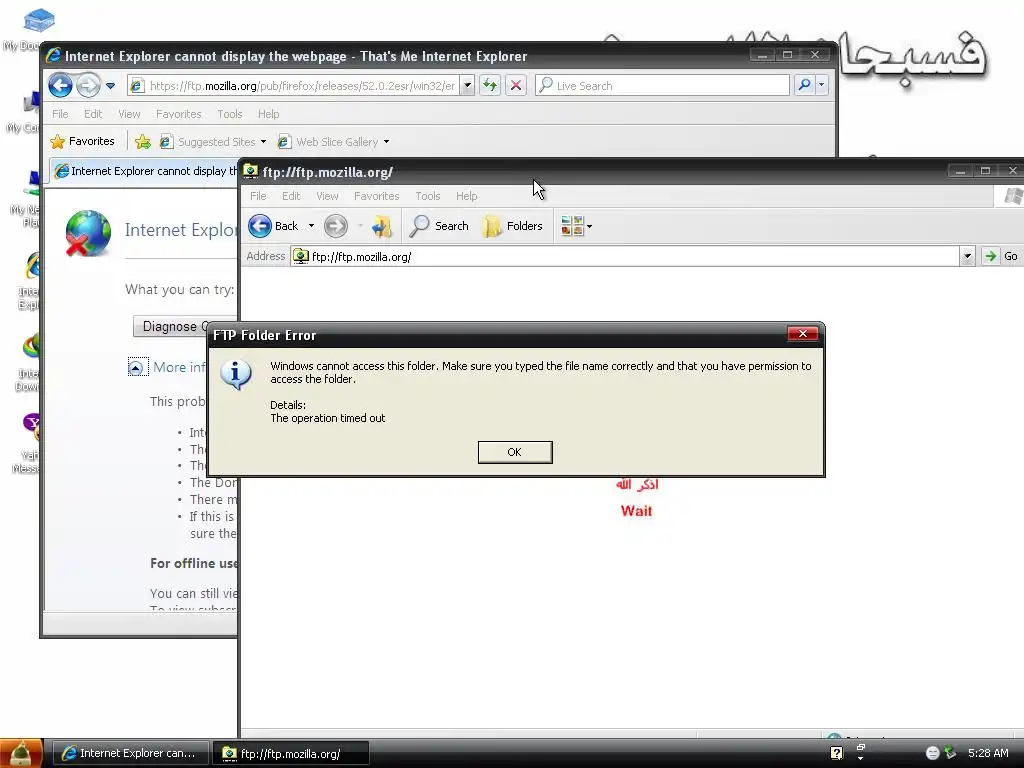Click the round white tray icon left of network icon
Screen dimensions: 1024x768
coord(933,753)
